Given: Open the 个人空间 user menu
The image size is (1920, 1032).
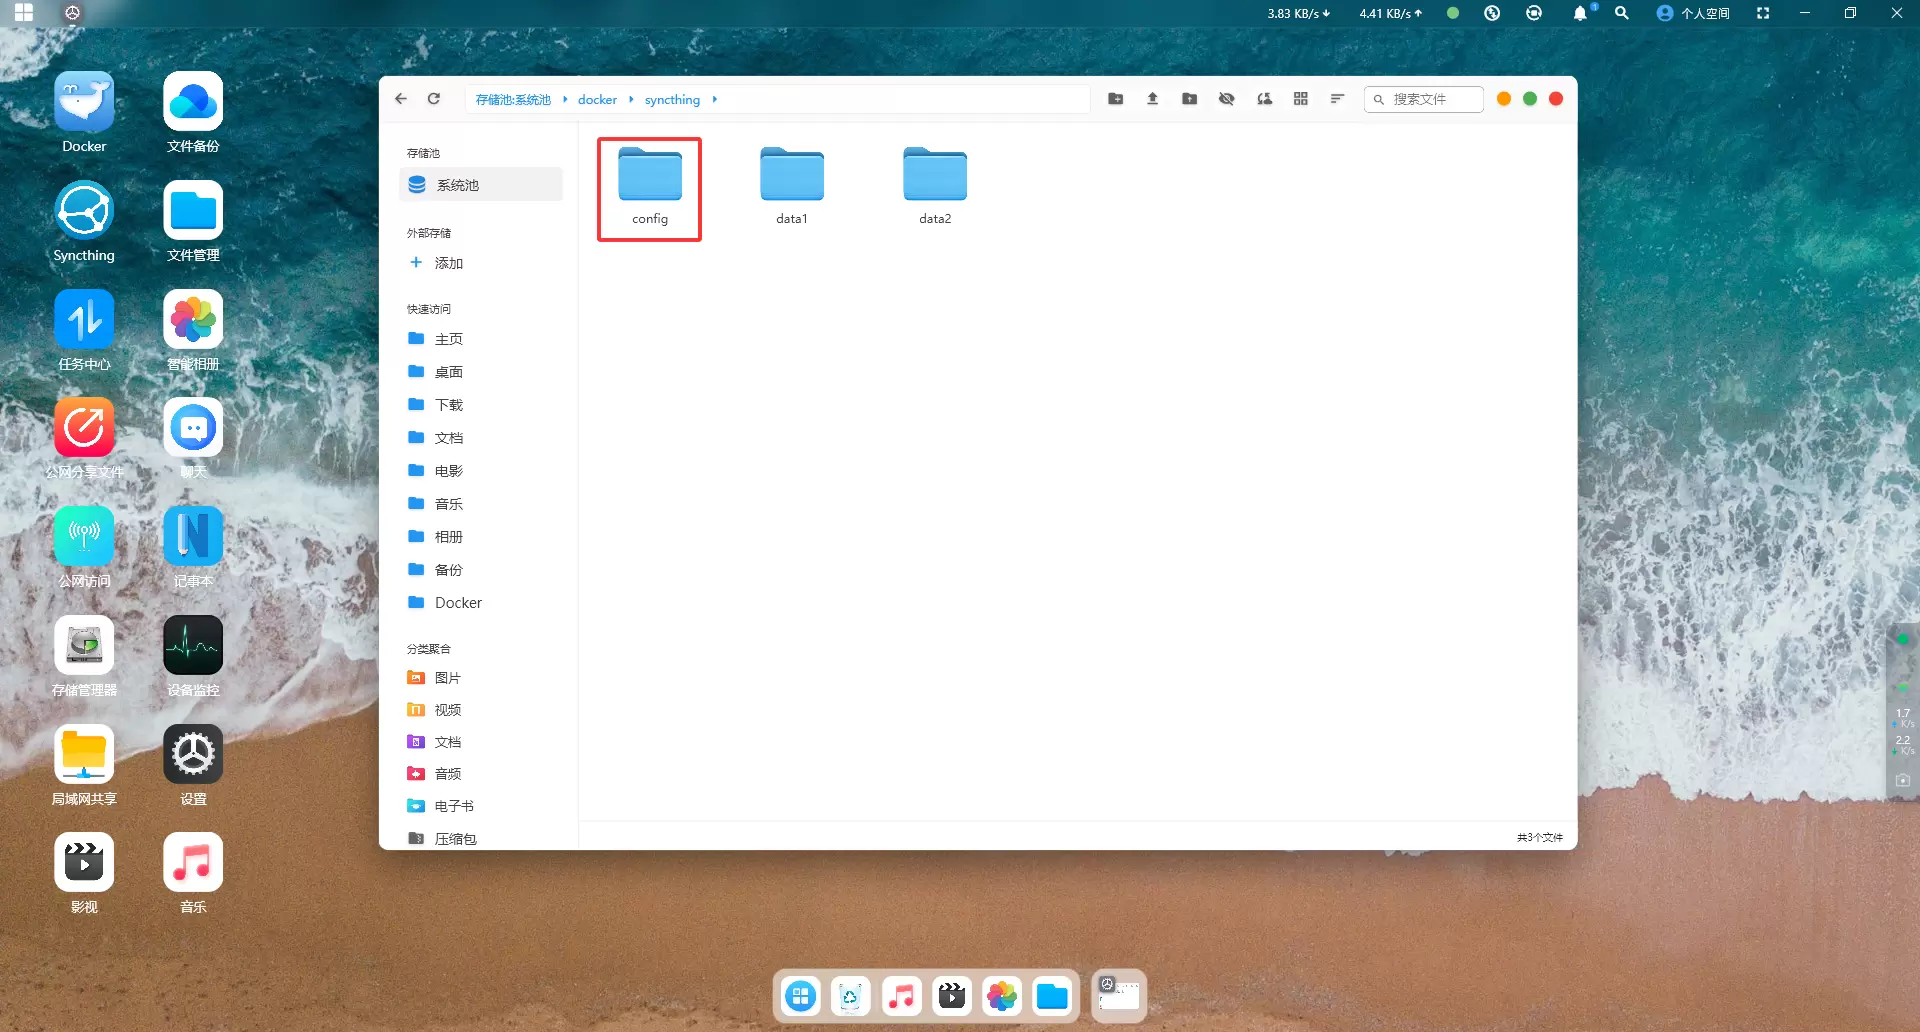Looking at the screenshot, I should click(x=1693, y=14).
